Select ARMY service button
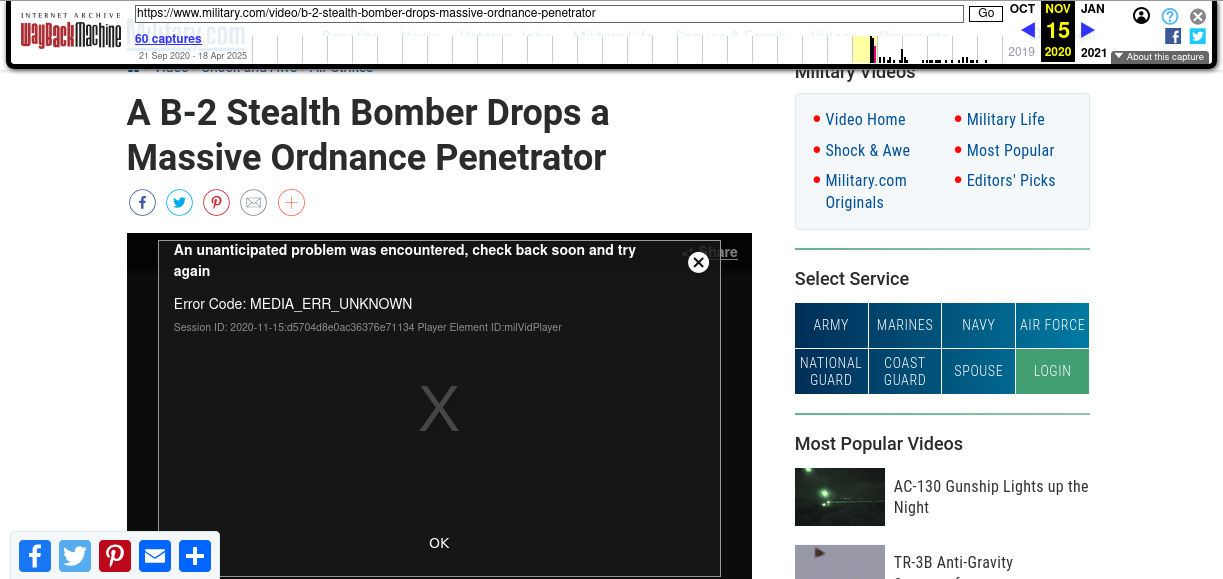Screen dimensions: 1223x579 [831, 325]
